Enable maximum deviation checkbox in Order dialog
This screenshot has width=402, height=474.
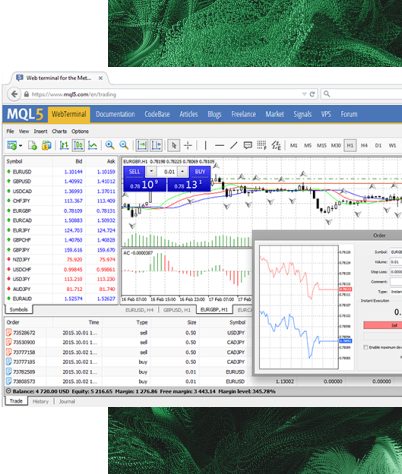click(x=365, y=347)
